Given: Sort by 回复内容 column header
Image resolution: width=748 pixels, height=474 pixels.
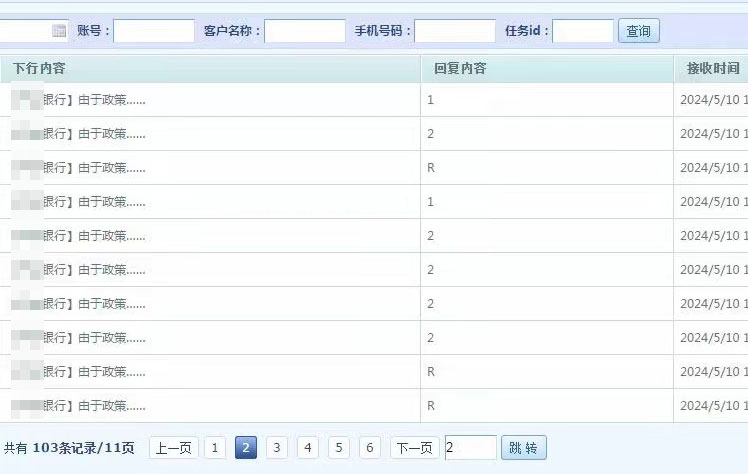Looking at the screenshot, I should click(x=460, y=69).
